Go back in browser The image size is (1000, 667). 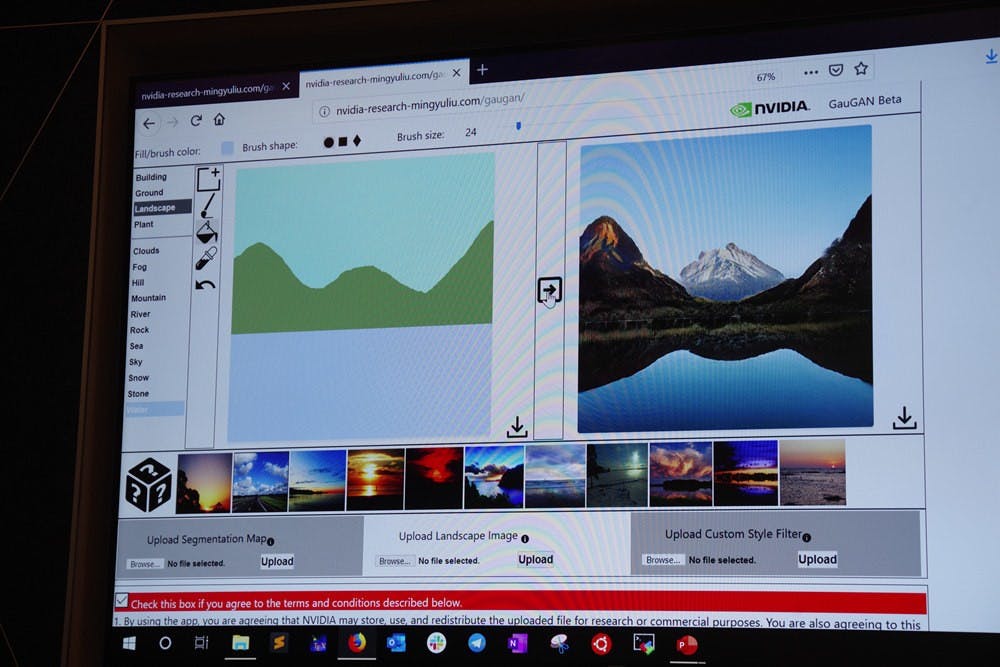coord(149,124)
